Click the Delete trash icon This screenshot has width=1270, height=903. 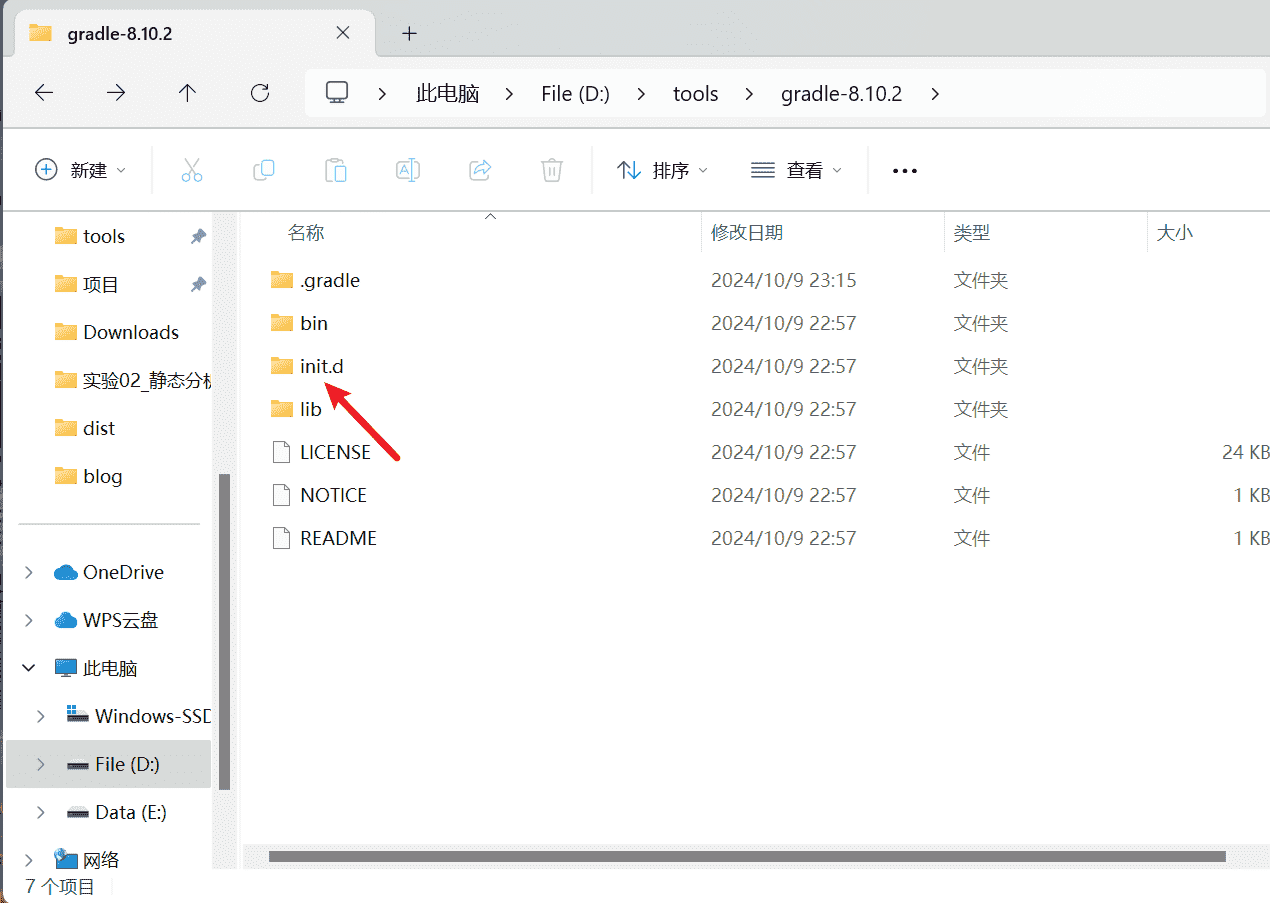coord(552,170)
